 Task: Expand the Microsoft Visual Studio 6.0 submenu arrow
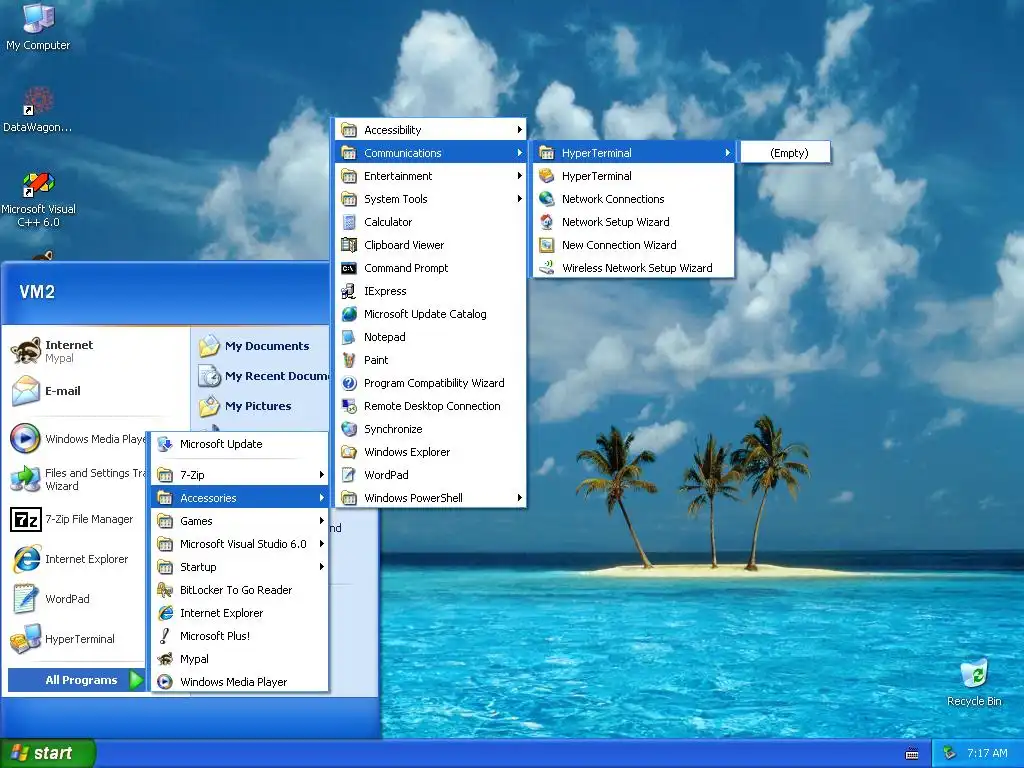321,543
